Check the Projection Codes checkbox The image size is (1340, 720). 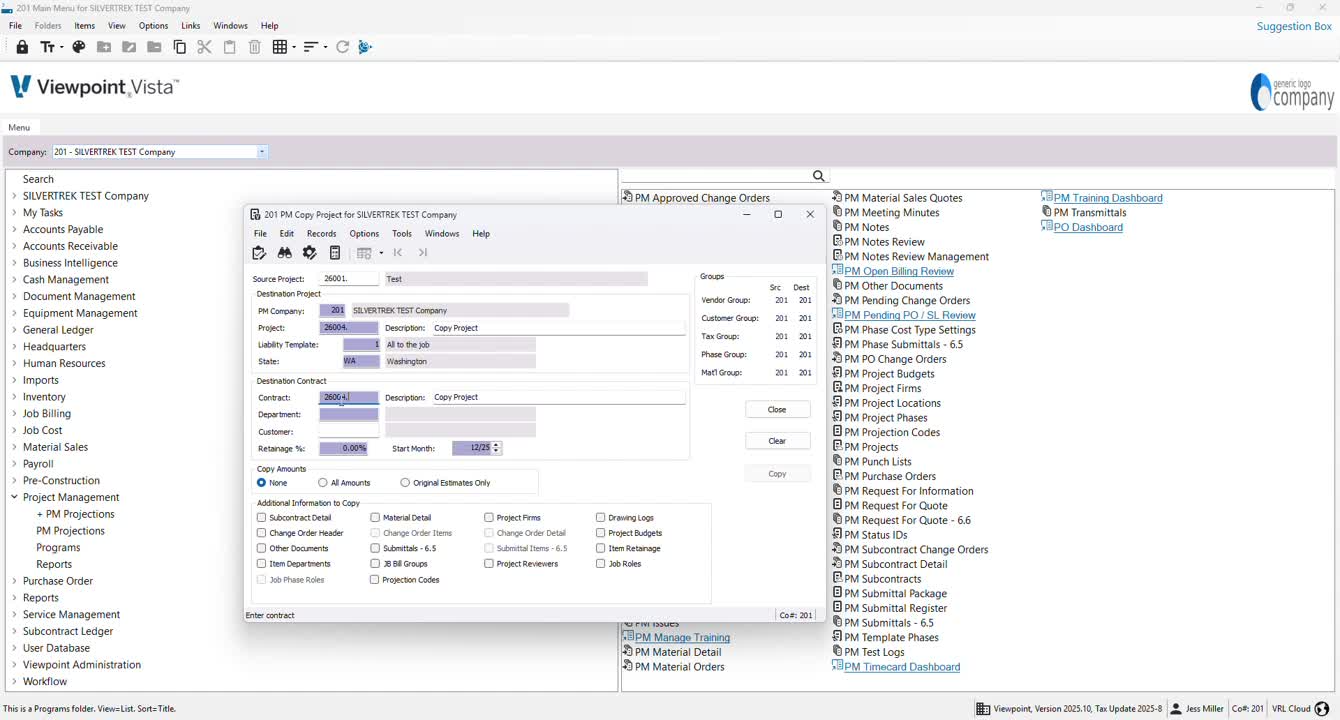pyautogui.click(x=375, y=580)
